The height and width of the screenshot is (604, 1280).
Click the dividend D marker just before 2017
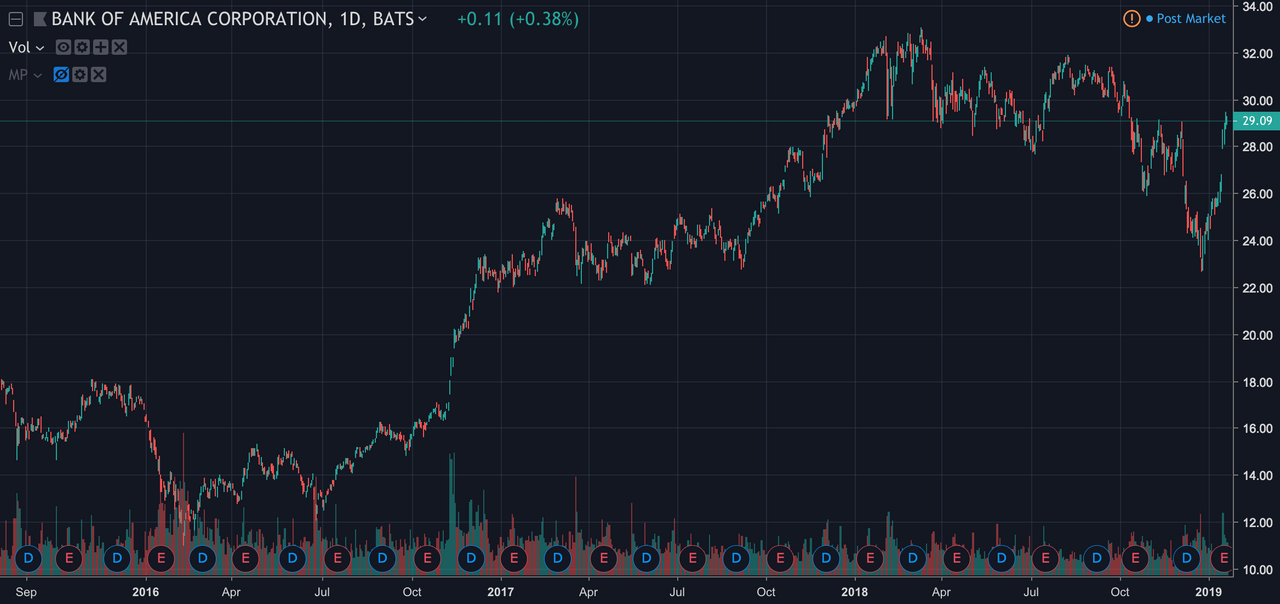point(470,557)
